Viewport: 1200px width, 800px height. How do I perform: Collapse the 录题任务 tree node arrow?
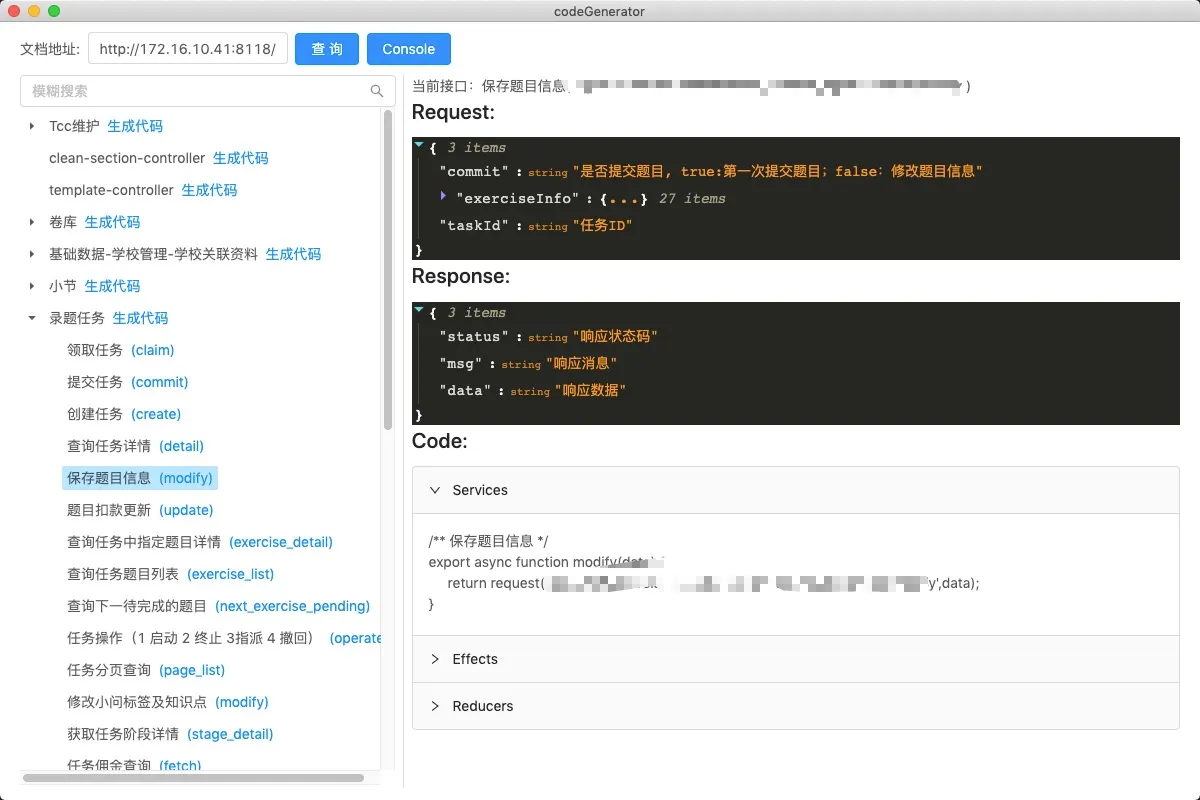click(32, 318)
